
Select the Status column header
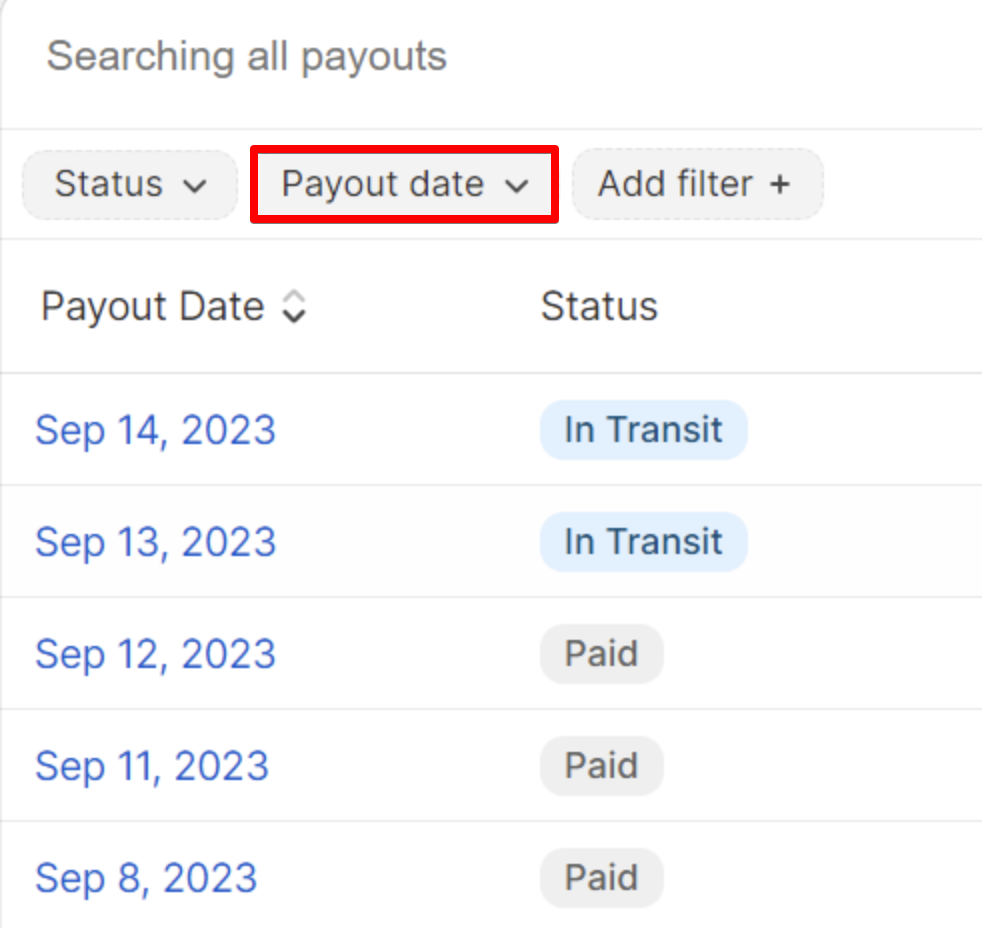coord(599,306)
